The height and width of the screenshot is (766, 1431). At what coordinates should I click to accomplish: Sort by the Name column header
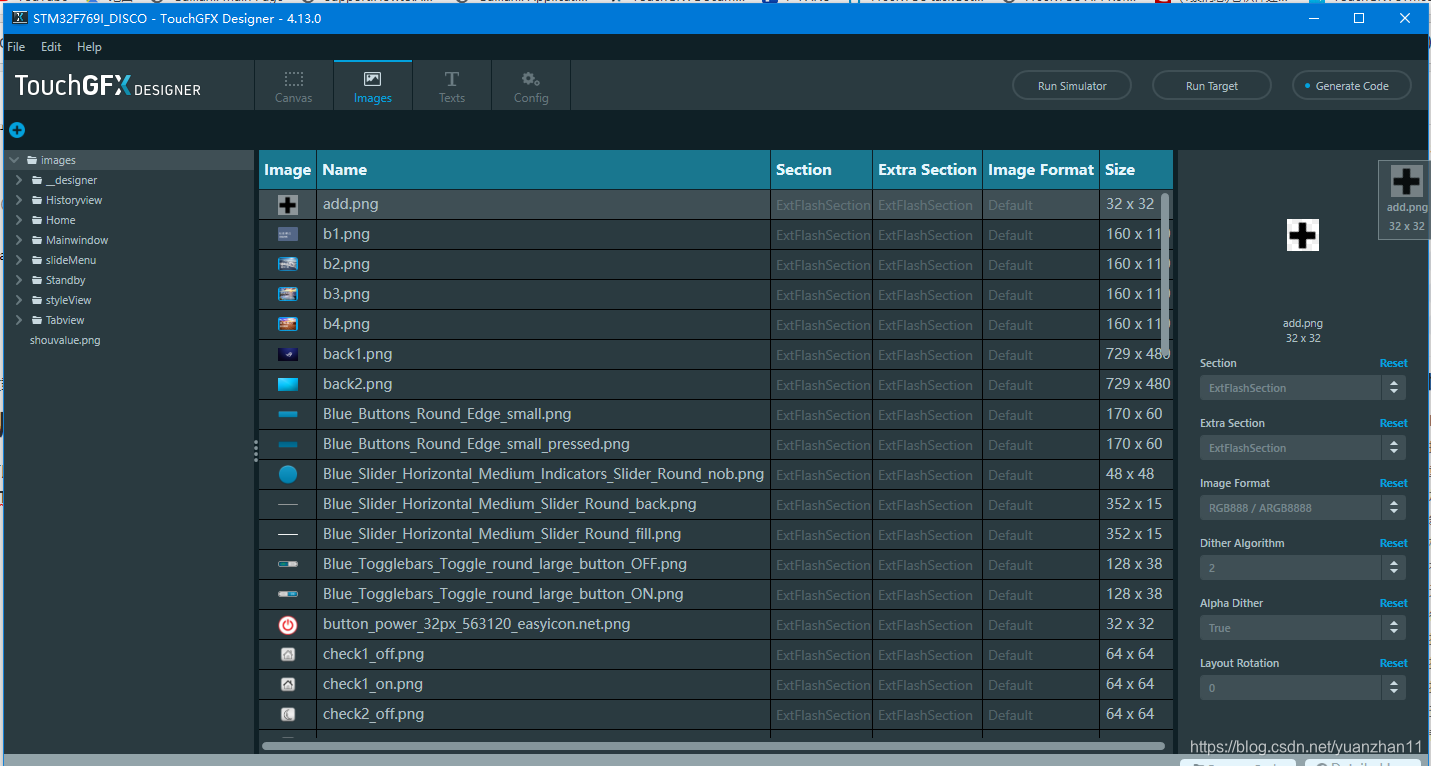click(544, 170)
